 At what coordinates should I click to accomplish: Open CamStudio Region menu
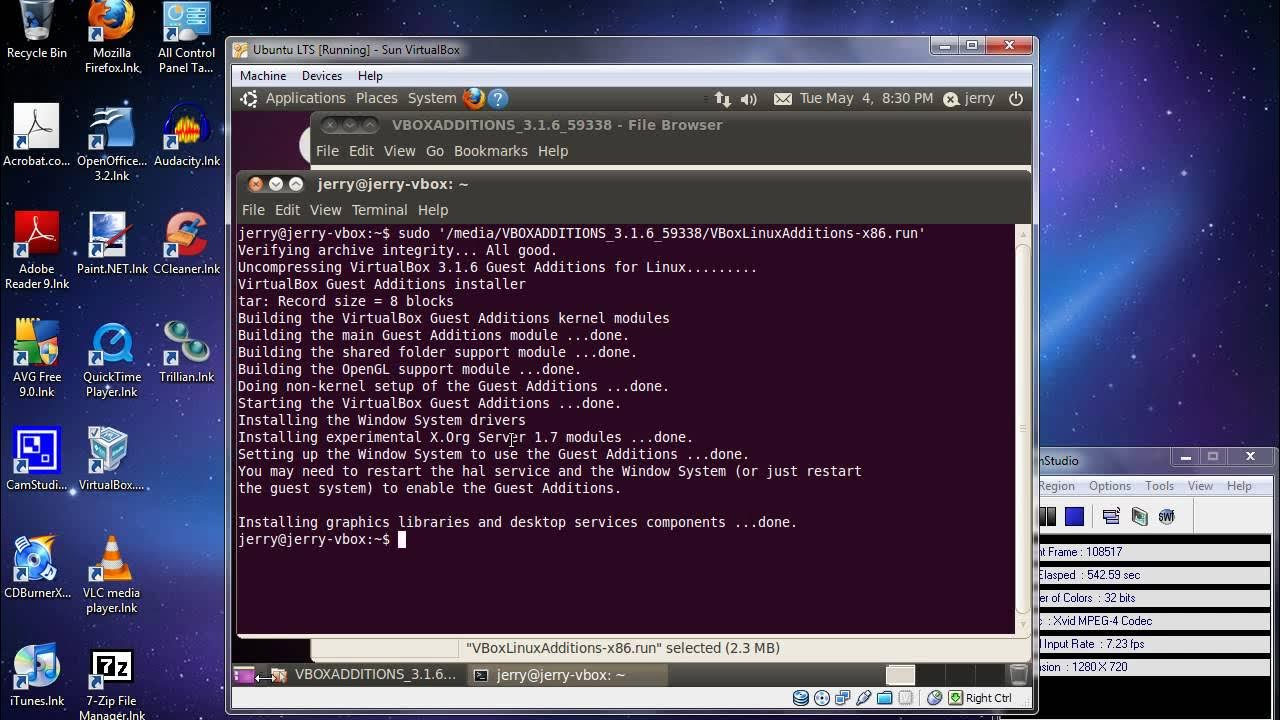(1057, 486)
